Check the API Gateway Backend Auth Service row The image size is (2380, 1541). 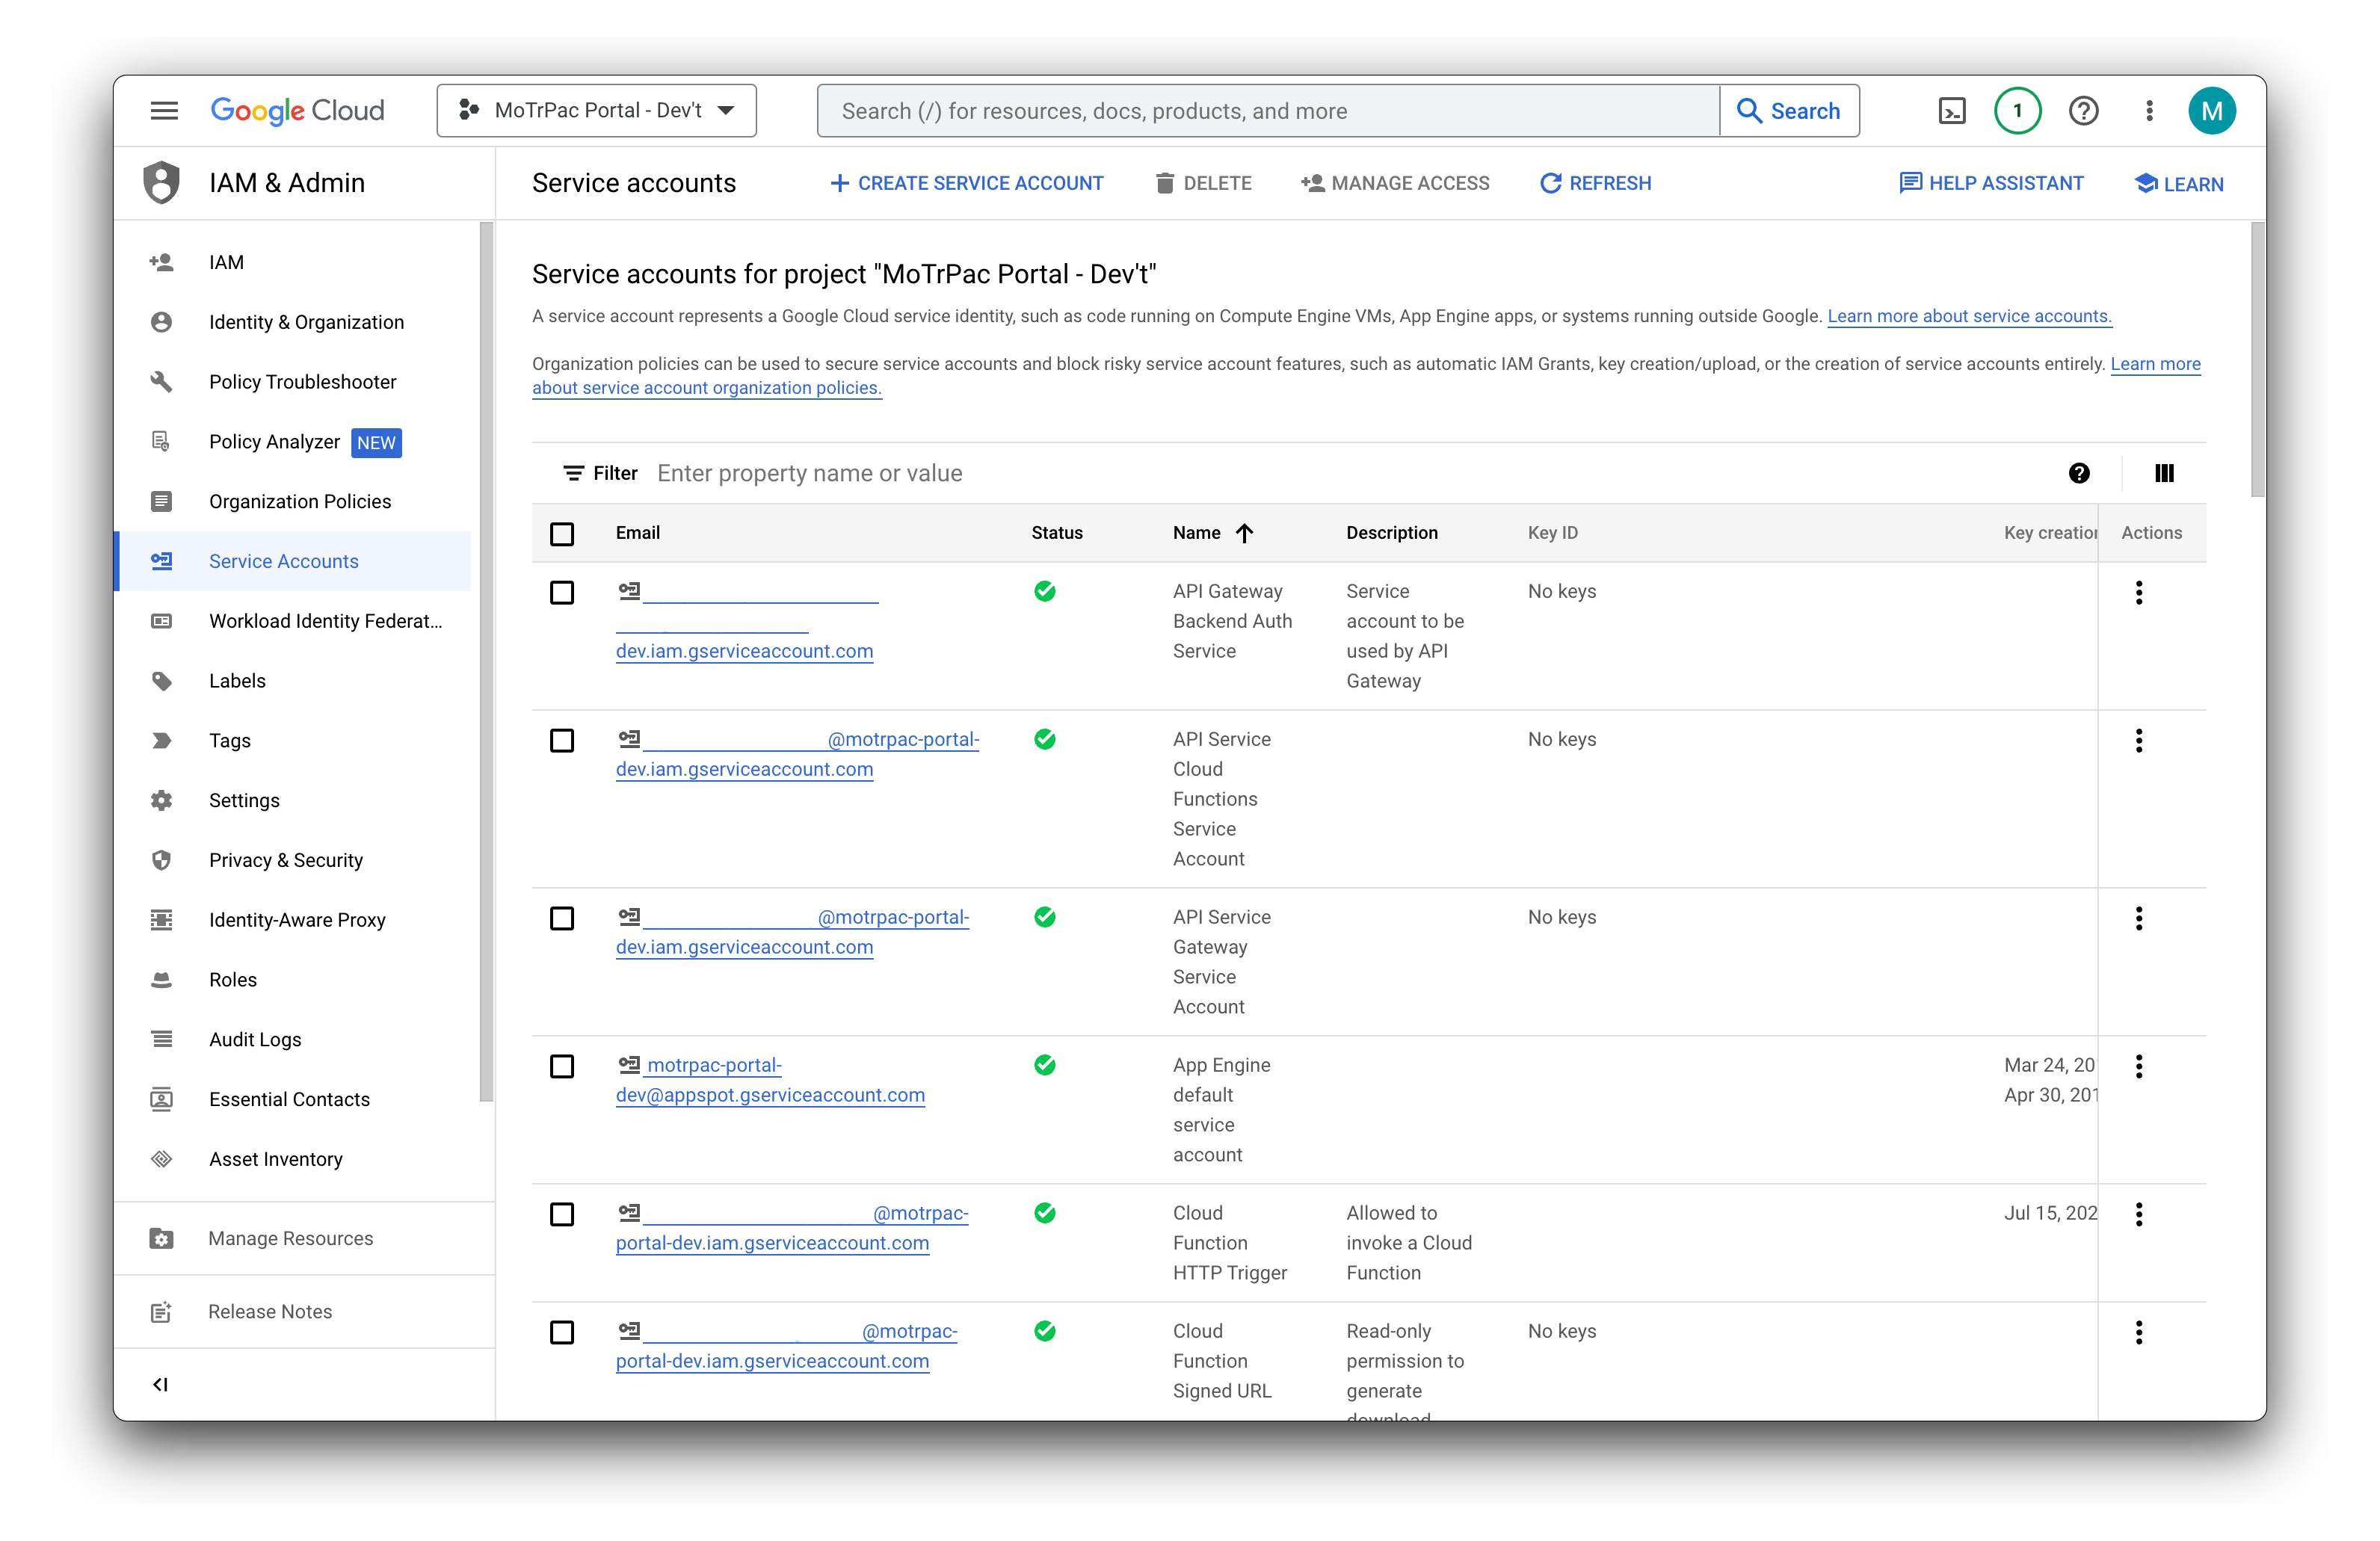(x=562, y=593)
